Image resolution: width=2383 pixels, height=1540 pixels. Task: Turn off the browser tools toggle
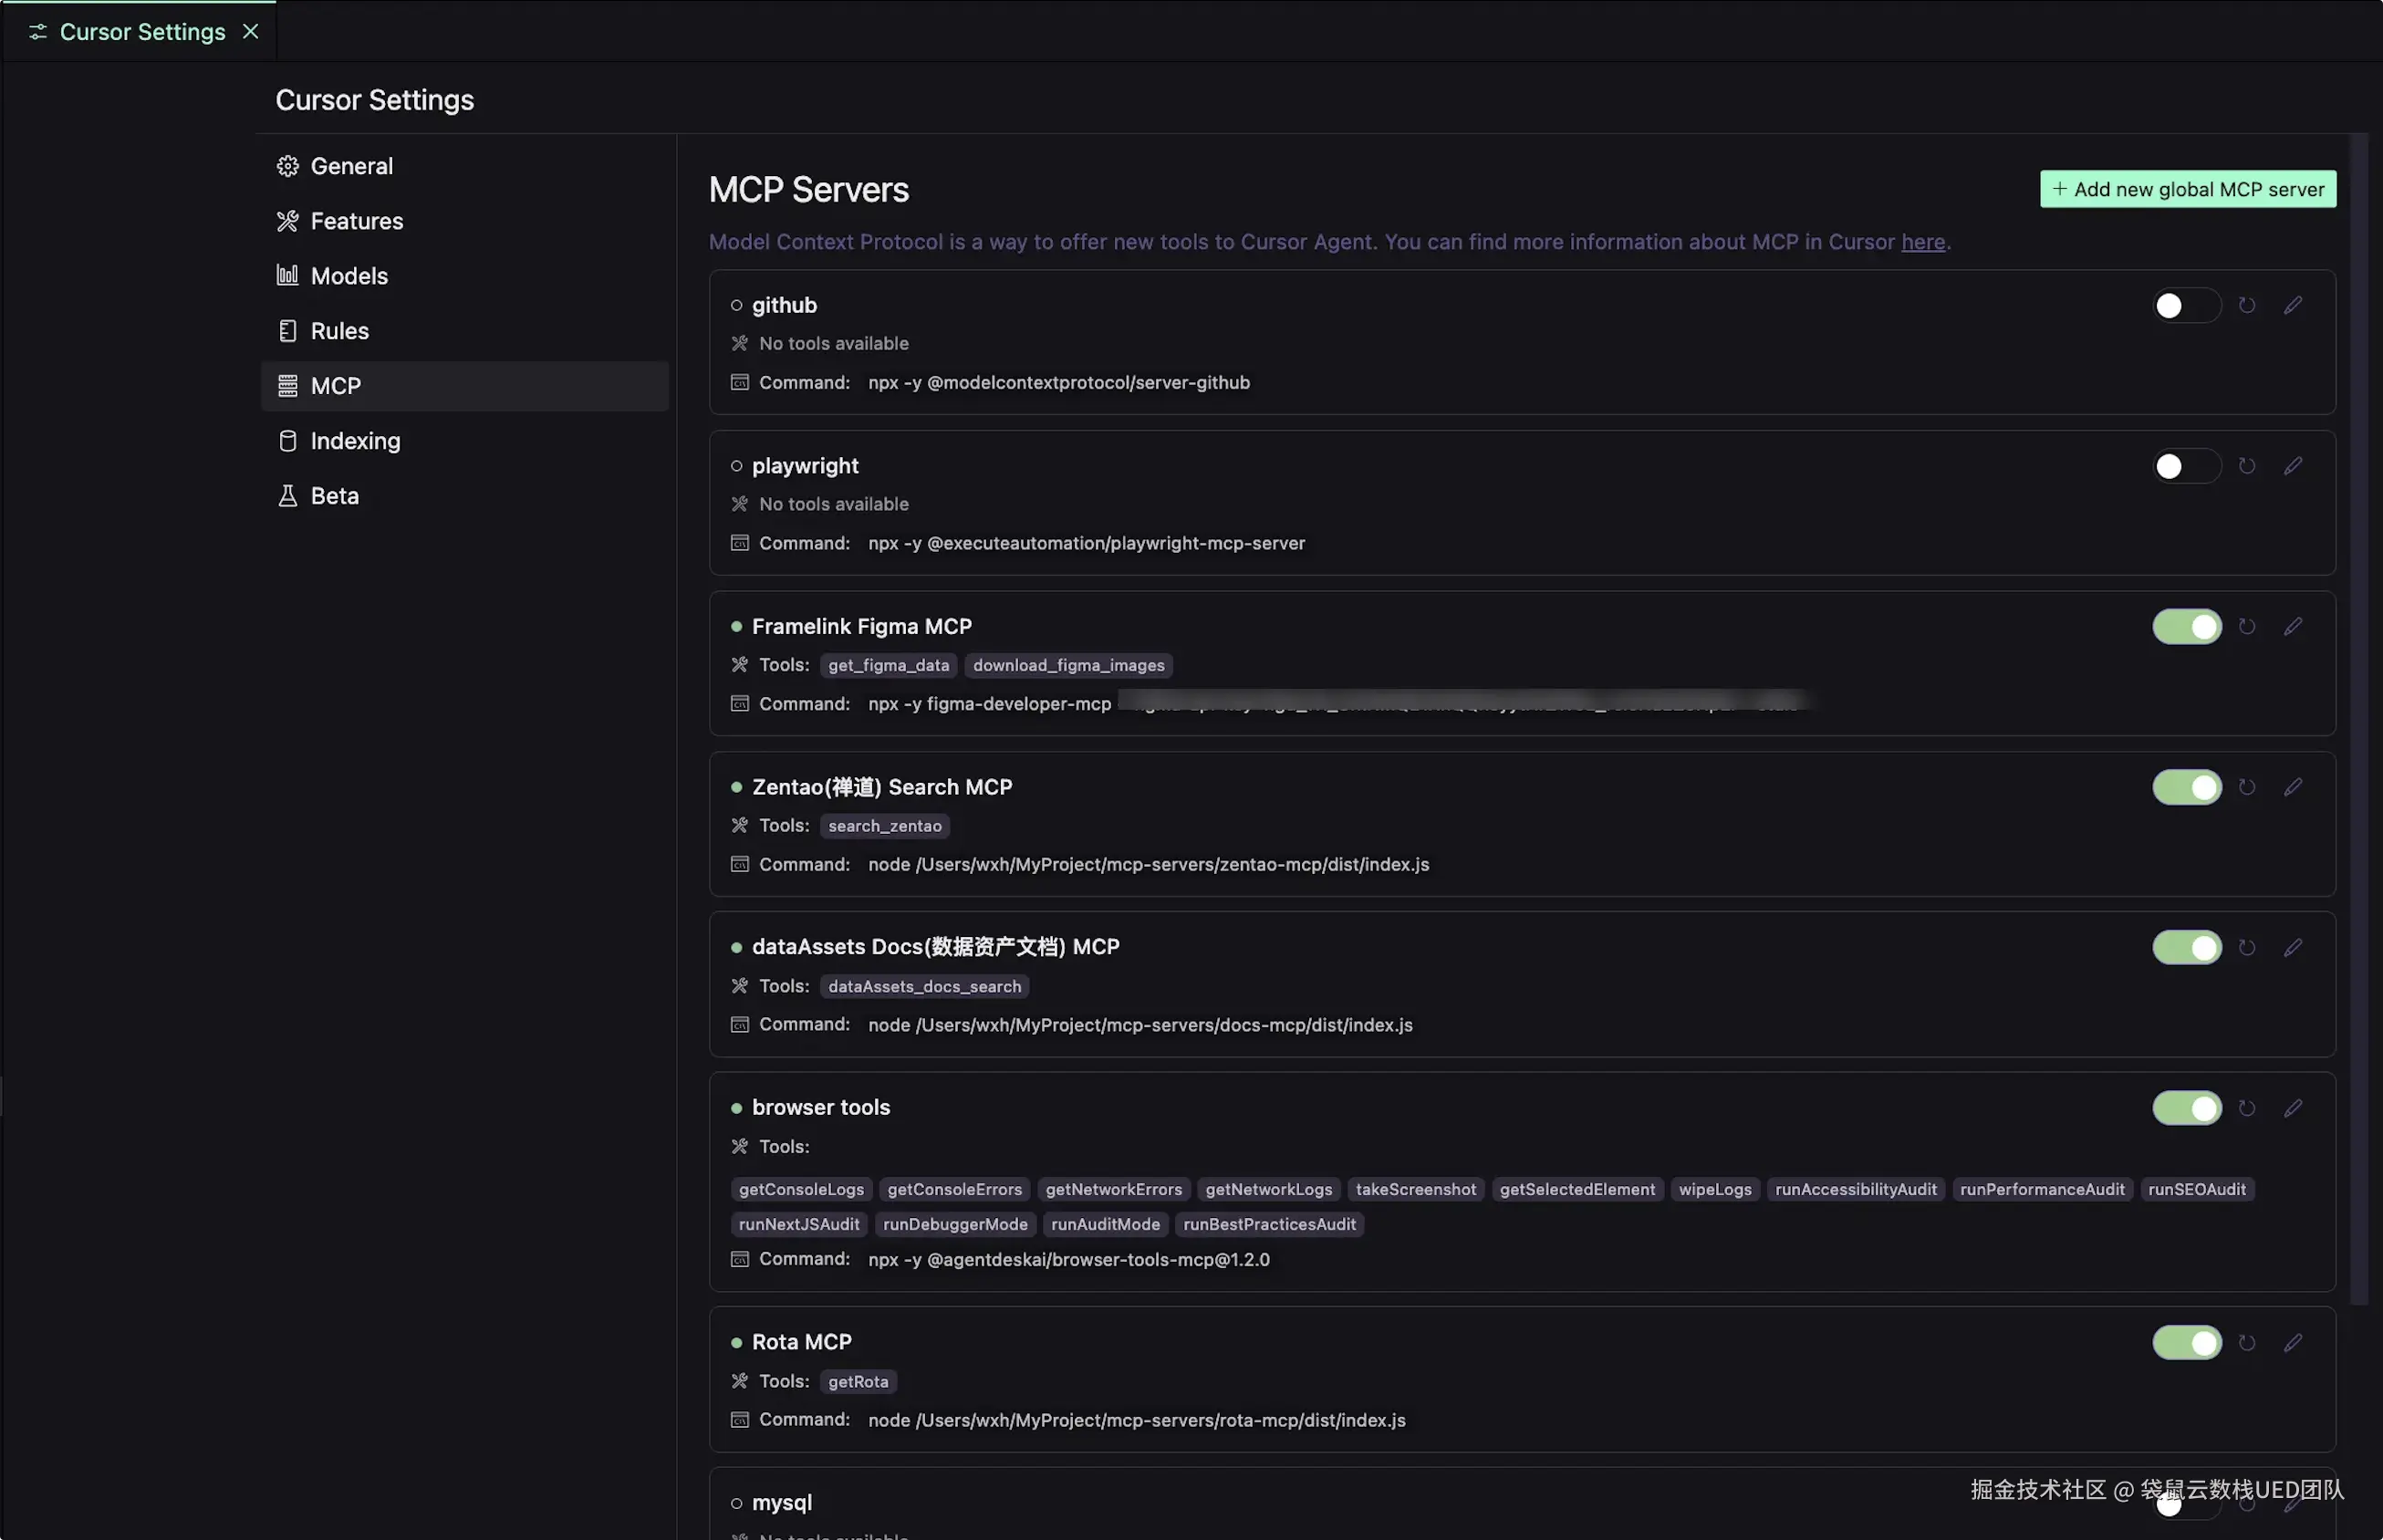coord(2186,1108)
